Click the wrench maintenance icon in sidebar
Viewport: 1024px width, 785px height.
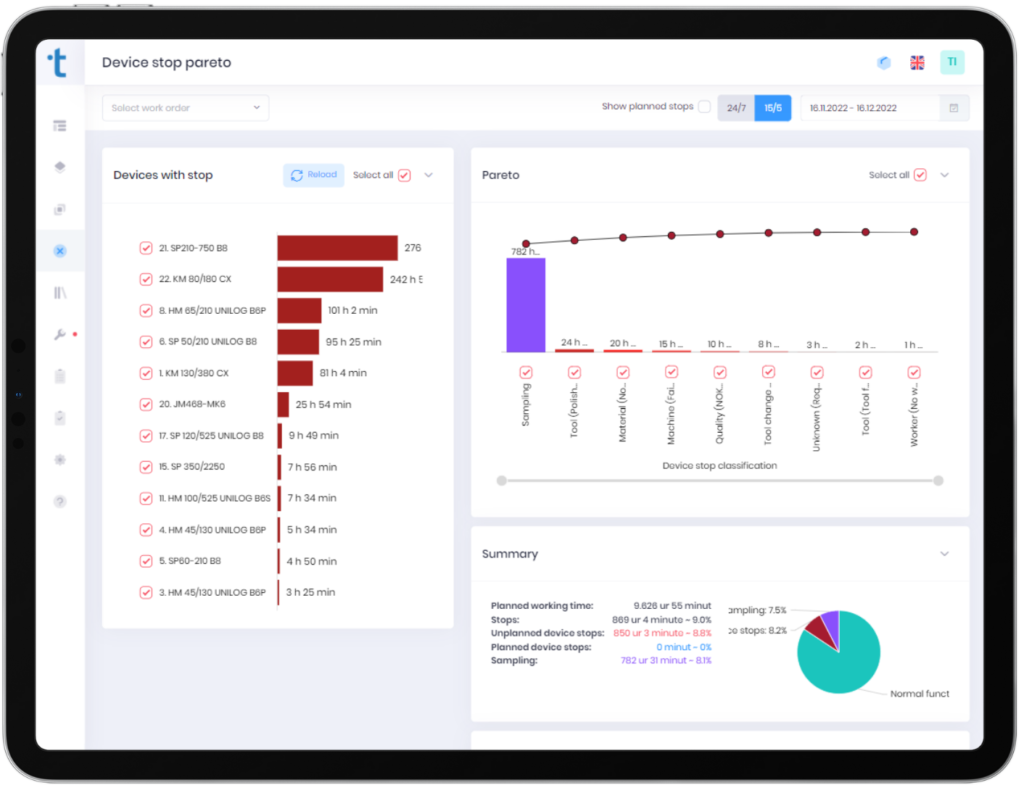(59, 334)
